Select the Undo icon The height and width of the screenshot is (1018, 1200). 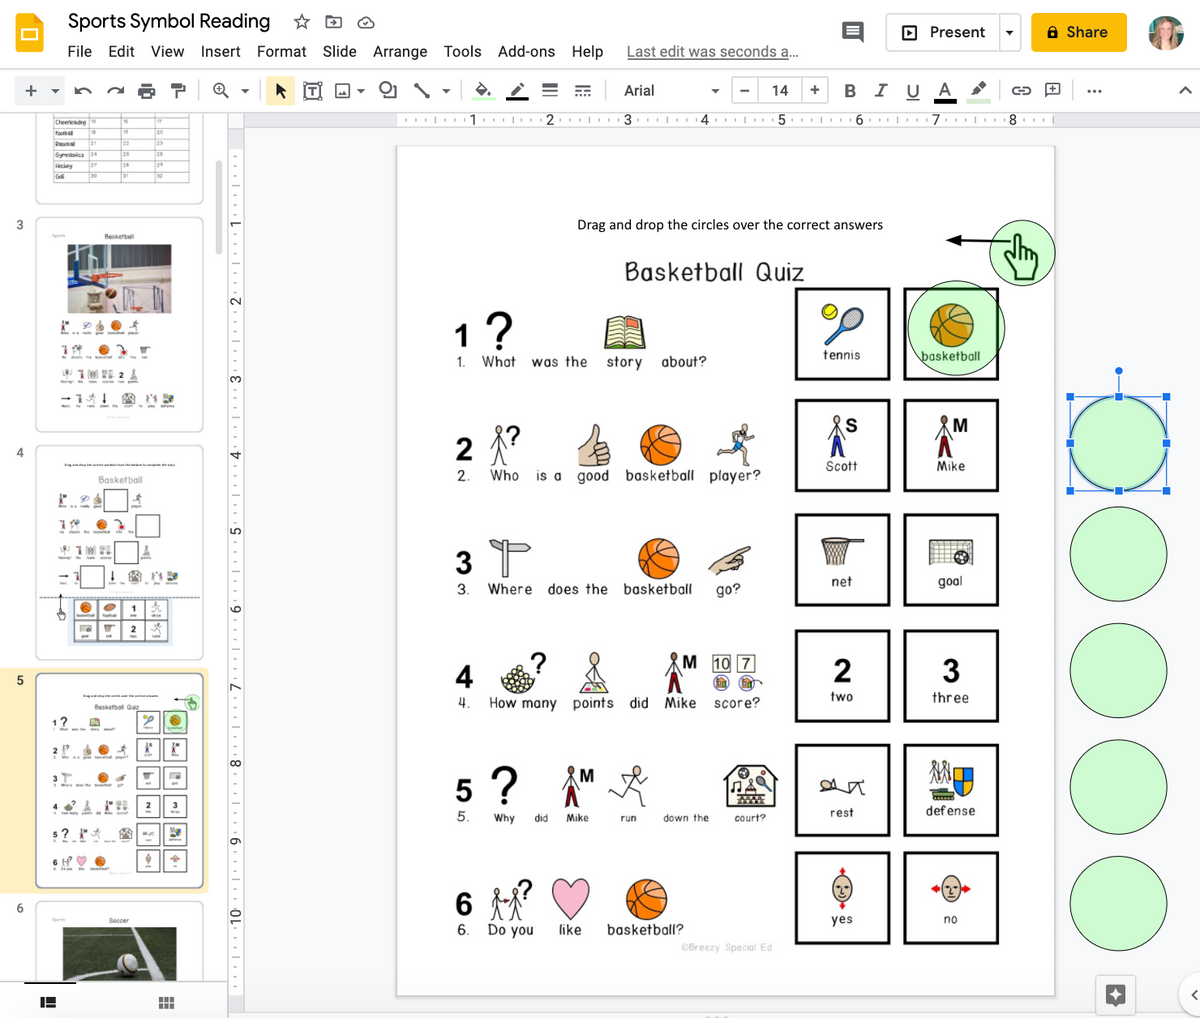[x=81, y=90]
